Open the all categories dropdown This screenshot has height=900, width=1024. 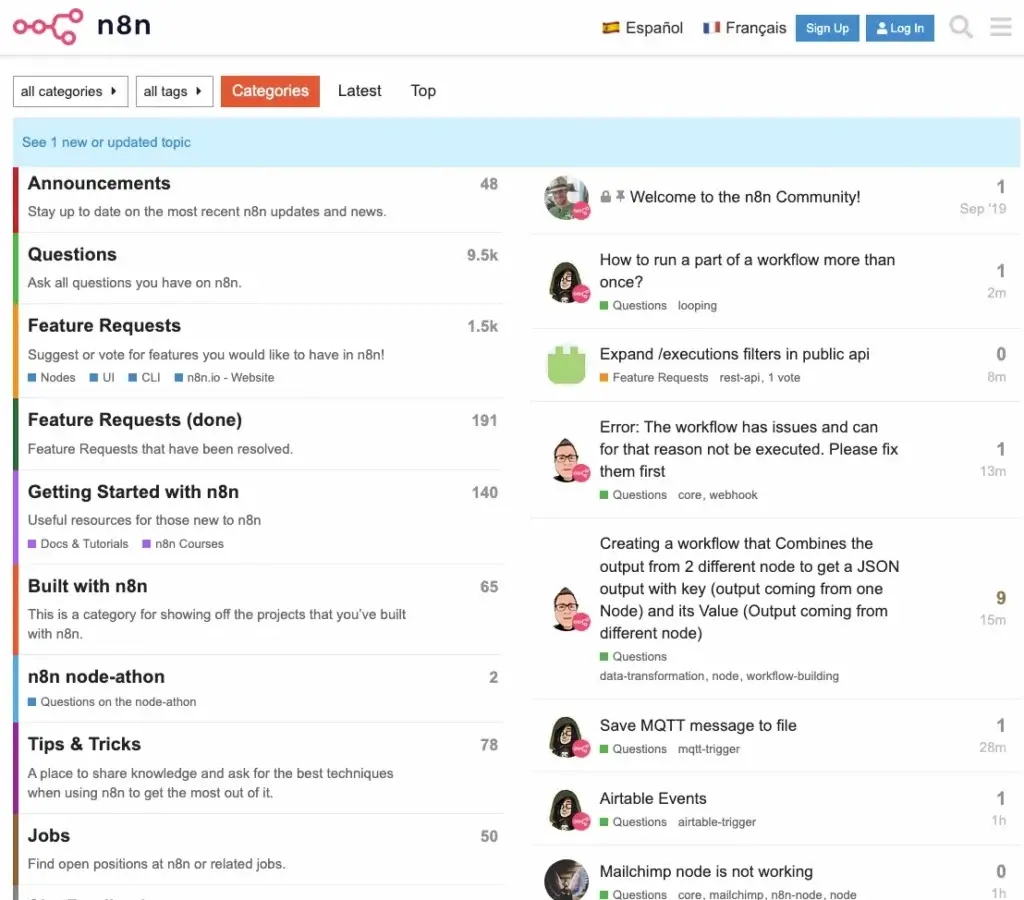(x=70, y=91)
